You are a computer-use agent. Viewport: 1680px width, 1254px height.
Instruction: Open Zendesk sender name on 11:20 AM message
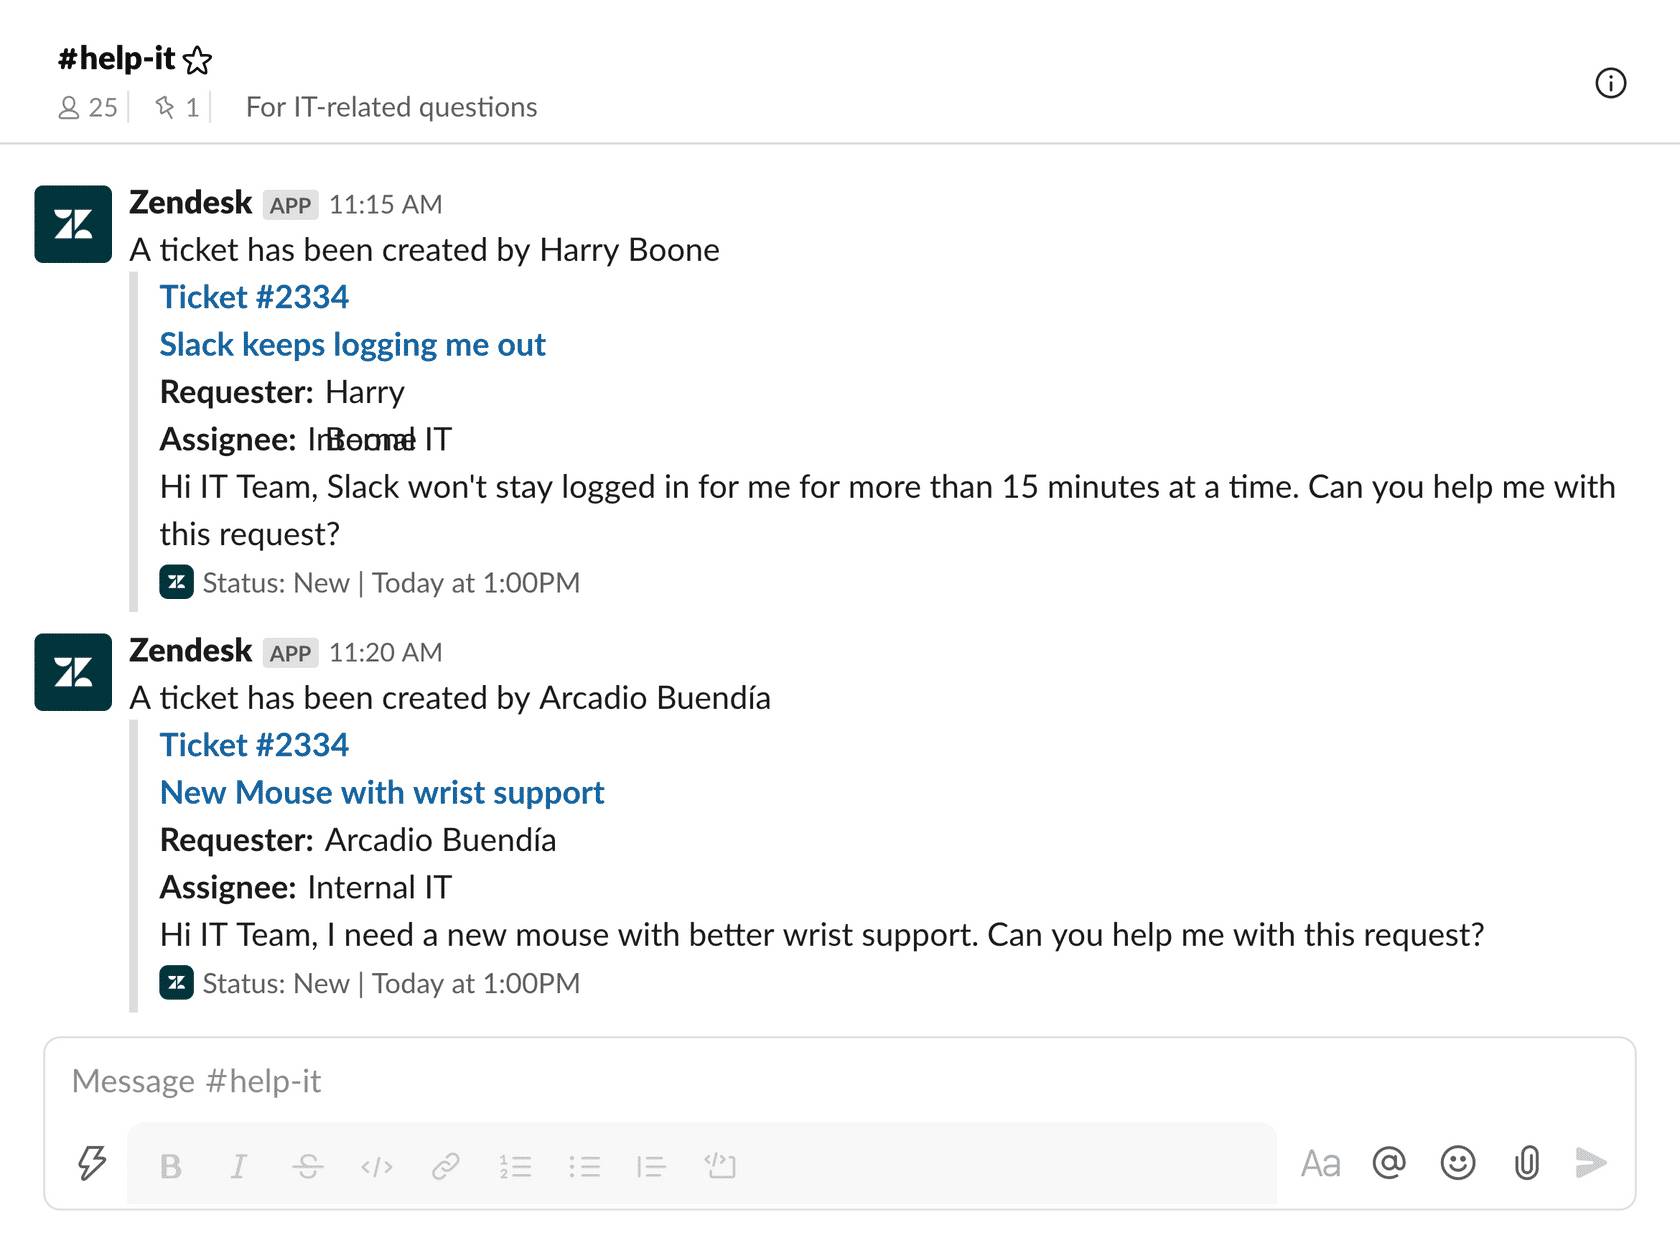click(190, 650)
